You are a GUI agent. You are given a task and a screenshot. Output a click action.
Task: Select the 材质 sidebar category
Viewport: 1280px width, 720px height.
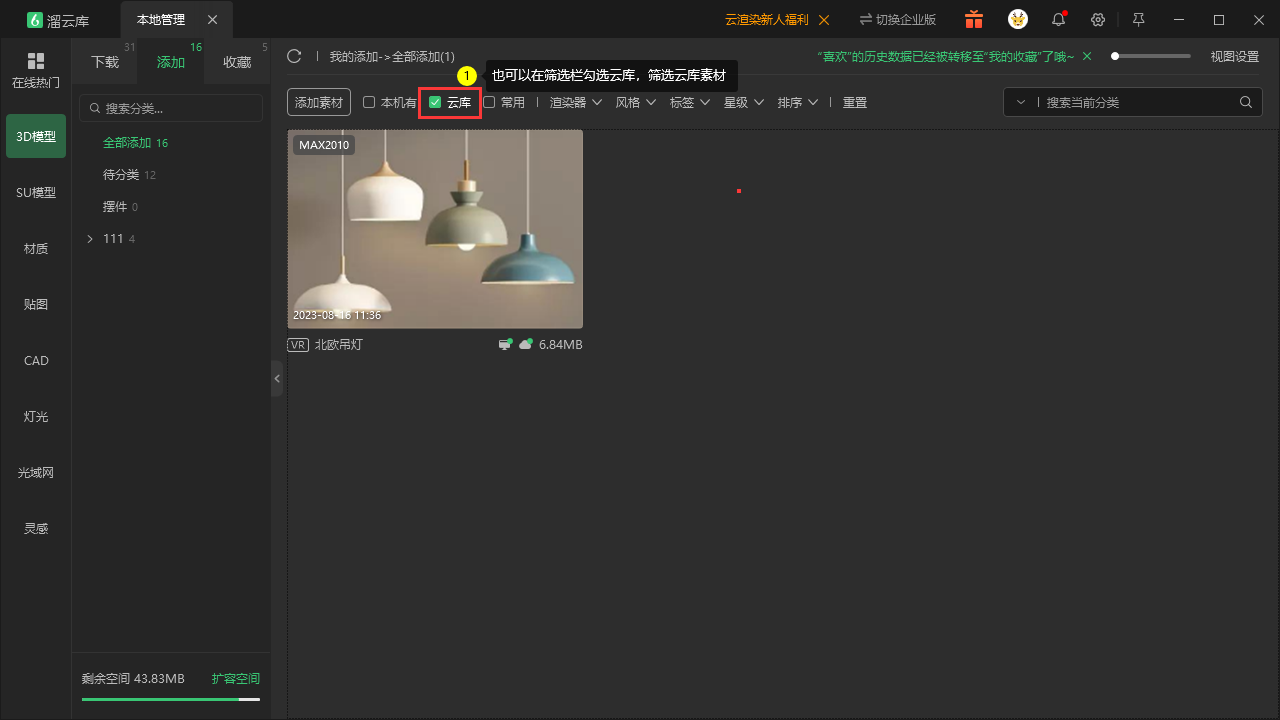[x=36, y=248]
